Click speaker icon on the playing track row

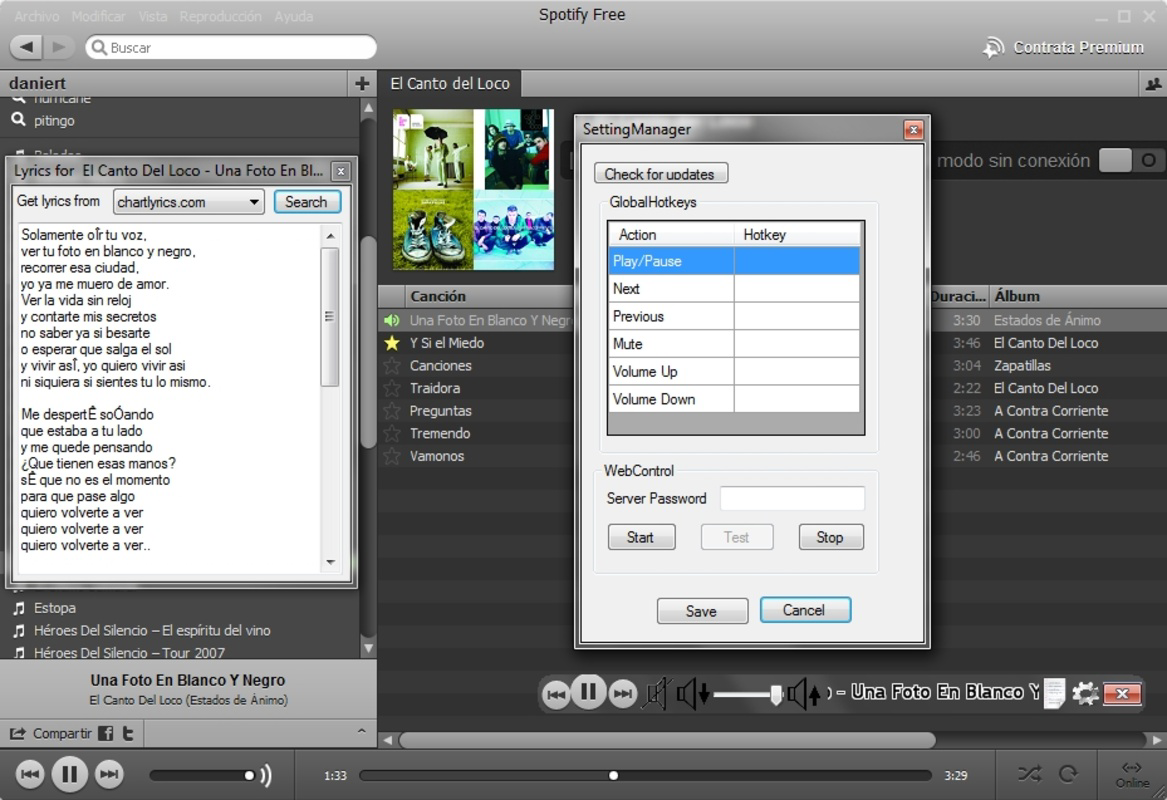391,321
